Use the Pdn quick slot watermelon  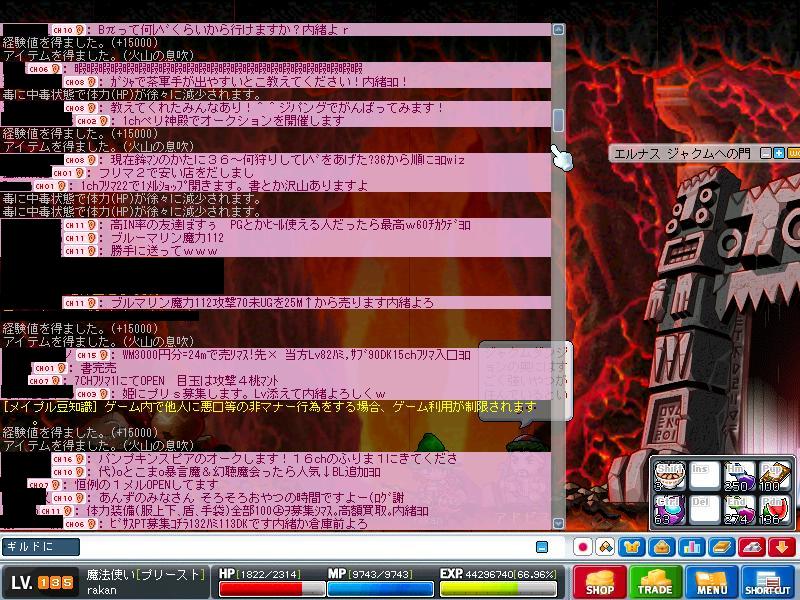[x=774, y=510]
